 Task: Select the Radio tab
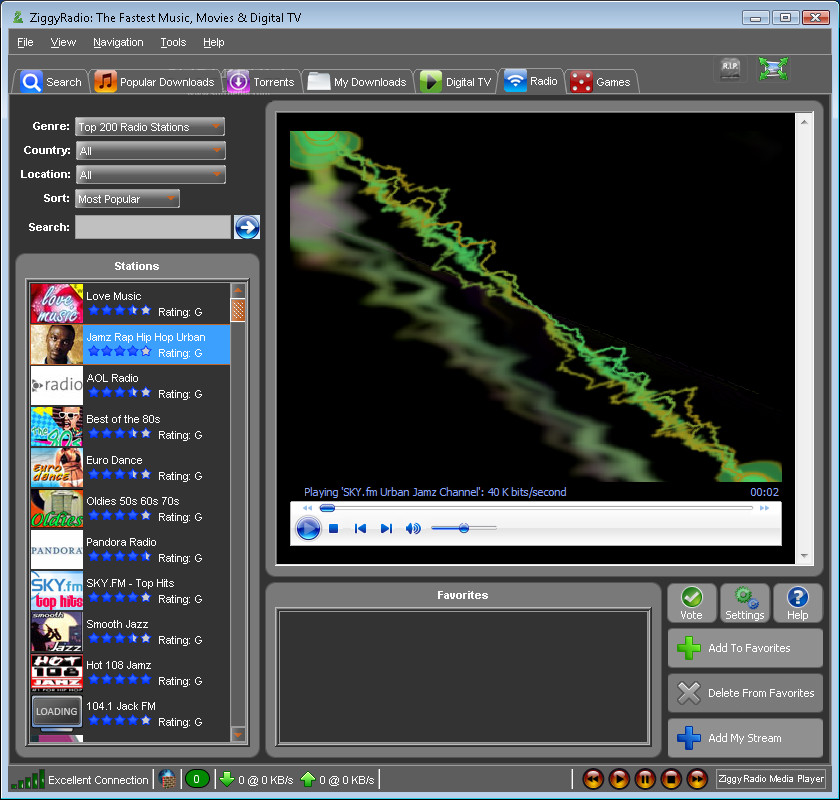532,81
